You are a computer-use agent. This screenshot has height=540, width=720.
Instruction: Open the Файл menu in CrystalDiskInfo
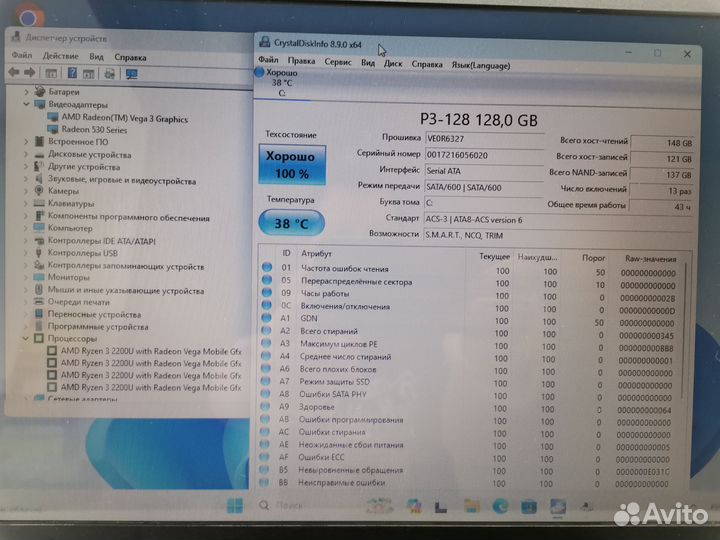click(268, 60)
